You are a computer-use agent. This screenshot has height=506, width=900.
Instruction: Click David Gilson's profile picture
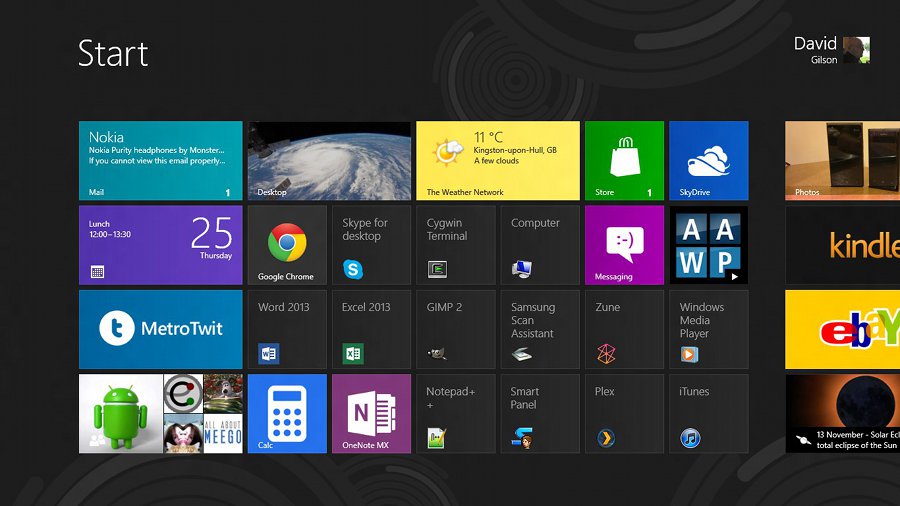tap(856, 50)
